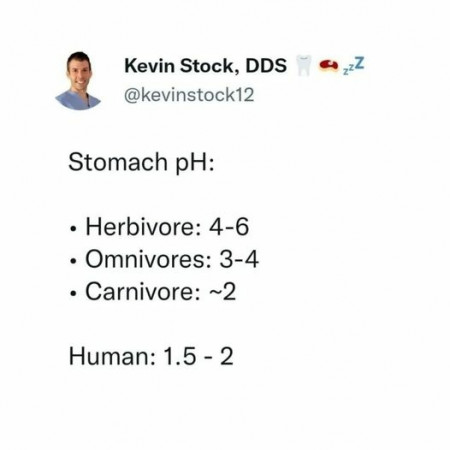Click the blue zzz sleep emoji
Viewport: 450px width, 450px height.
click(x=353, y=65)
